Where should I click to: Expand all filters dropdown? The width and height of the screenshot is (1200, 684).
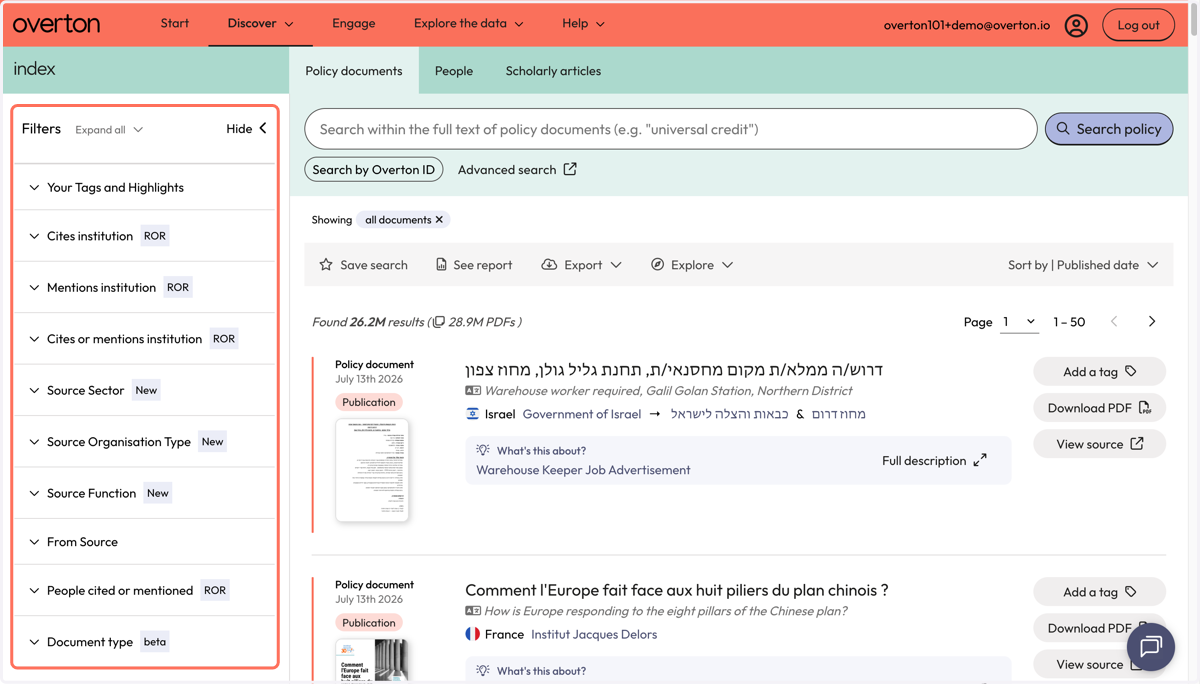pos(109,130)
